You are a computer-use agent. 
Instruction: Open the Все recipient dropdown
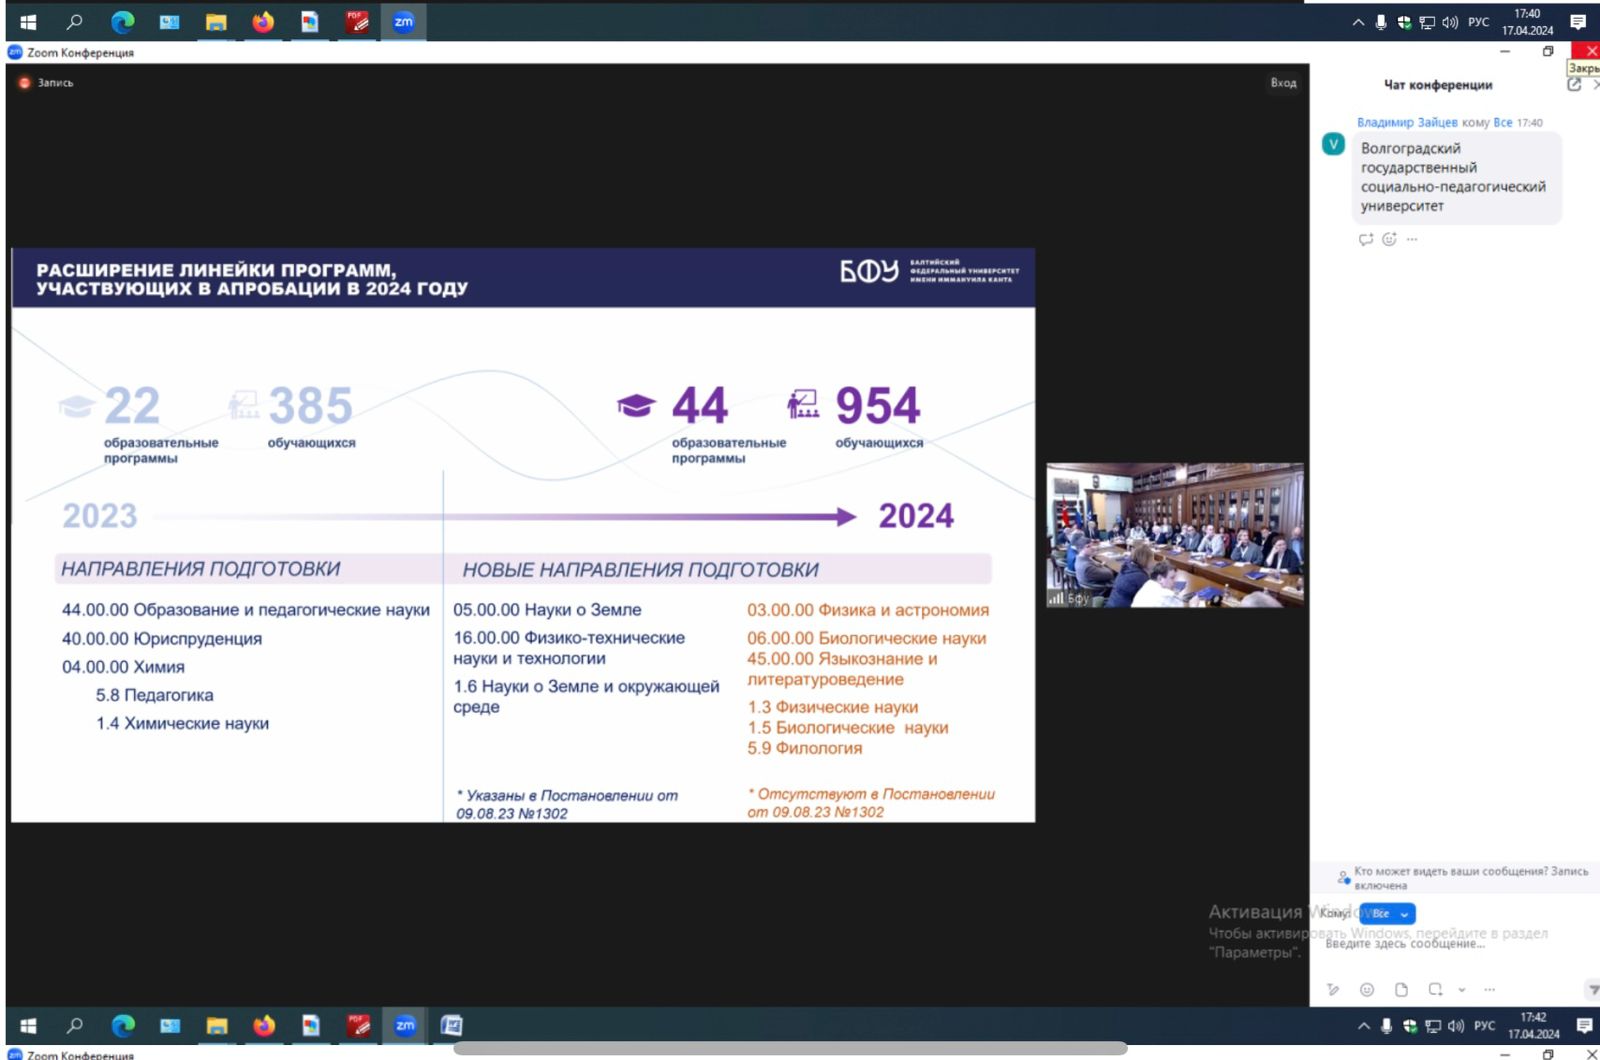(1387, 914)
